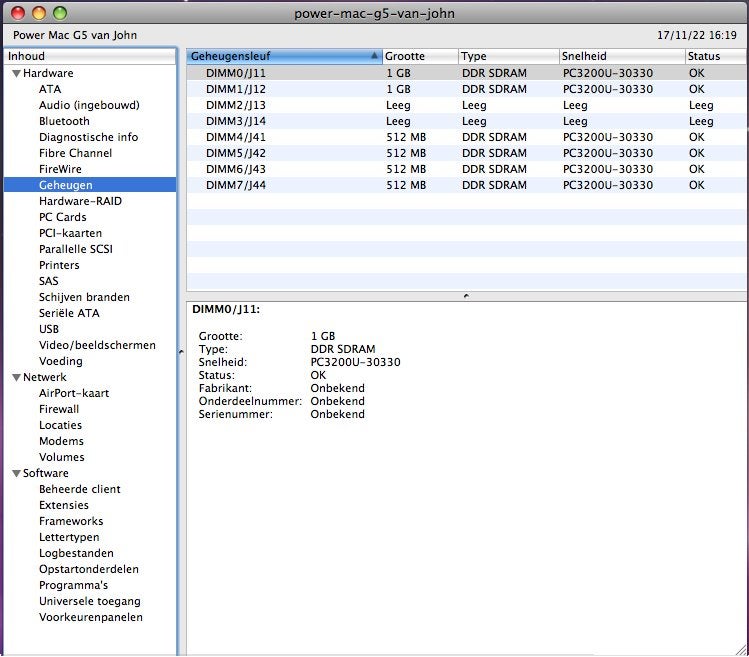This screenshot has width=749, height=657.
Task: Select Logbestanden entry
Action: pos(76,553)
